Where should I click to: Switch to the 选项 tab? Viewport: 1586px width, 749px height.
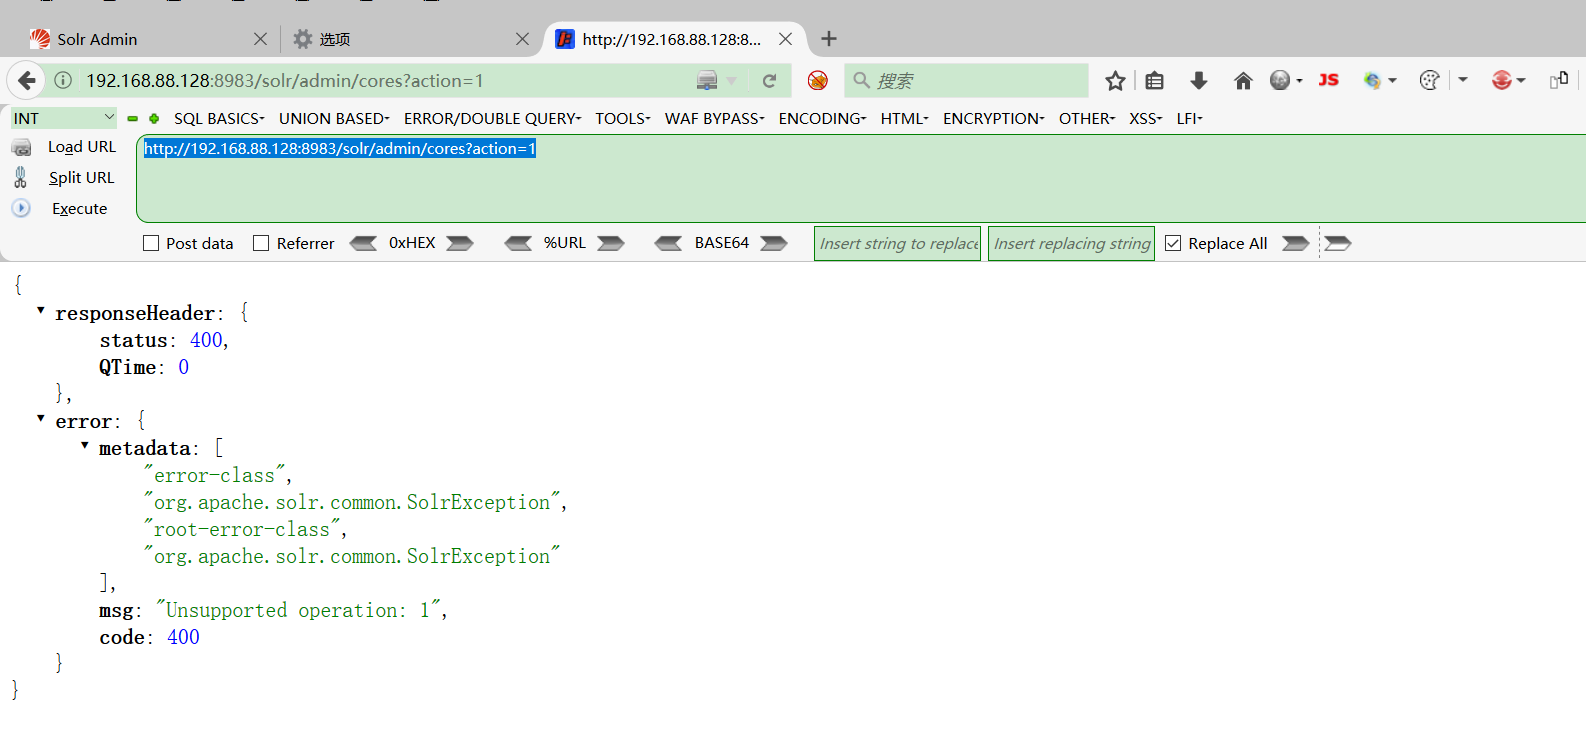pos(410,39)
